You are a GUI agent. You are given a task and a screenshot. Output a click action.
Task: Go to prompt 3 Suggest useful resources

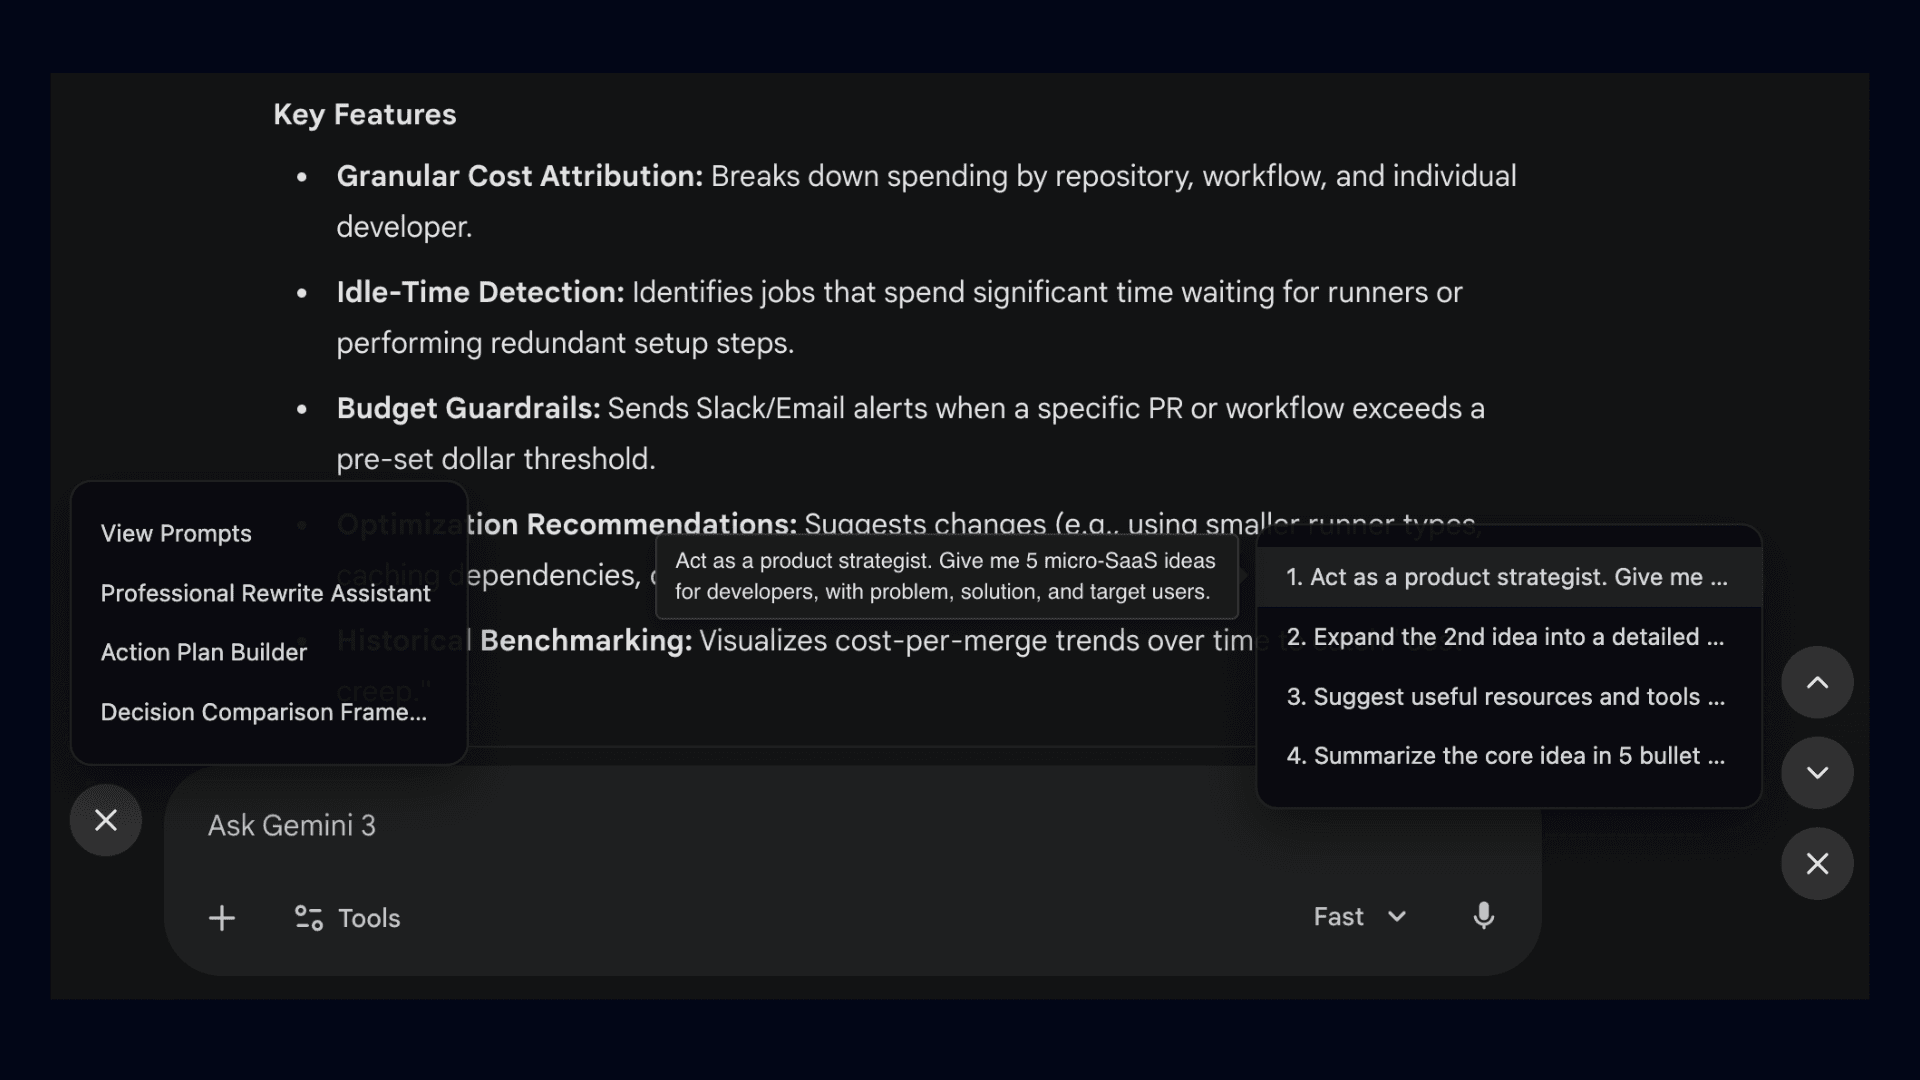pyautogui.click(x=1506, y=697)
